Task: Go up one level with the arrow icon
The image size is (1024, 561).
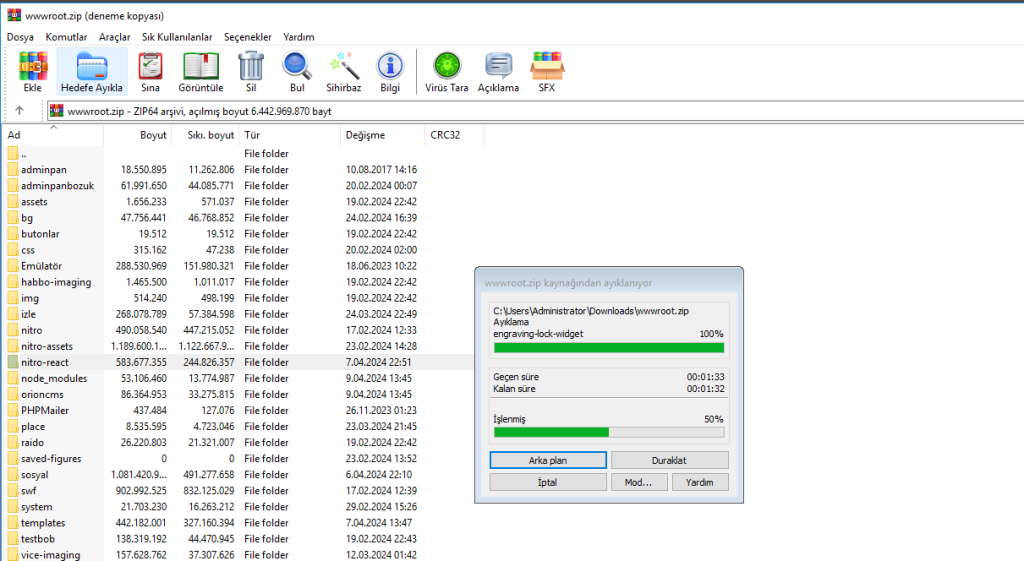Action: (x=20, y=110)
